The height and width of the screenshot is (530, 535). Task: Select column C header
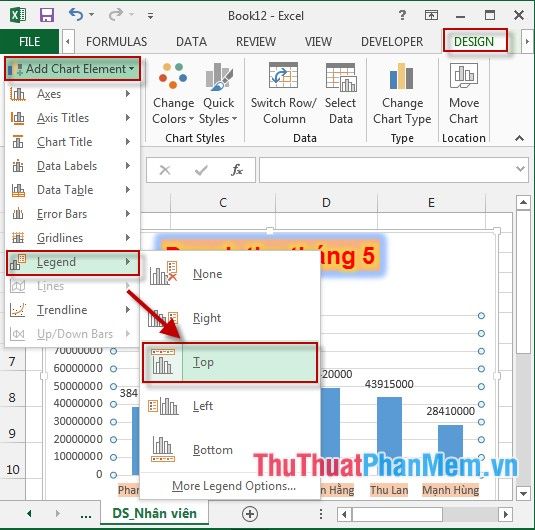point(223,203)
